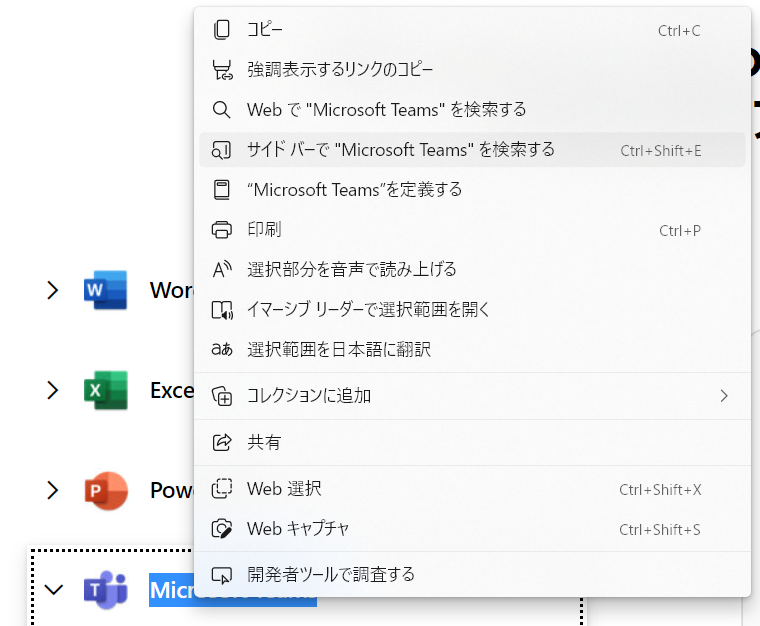
Task: Select 共有 menu entry
Action: tap(472, 442)
